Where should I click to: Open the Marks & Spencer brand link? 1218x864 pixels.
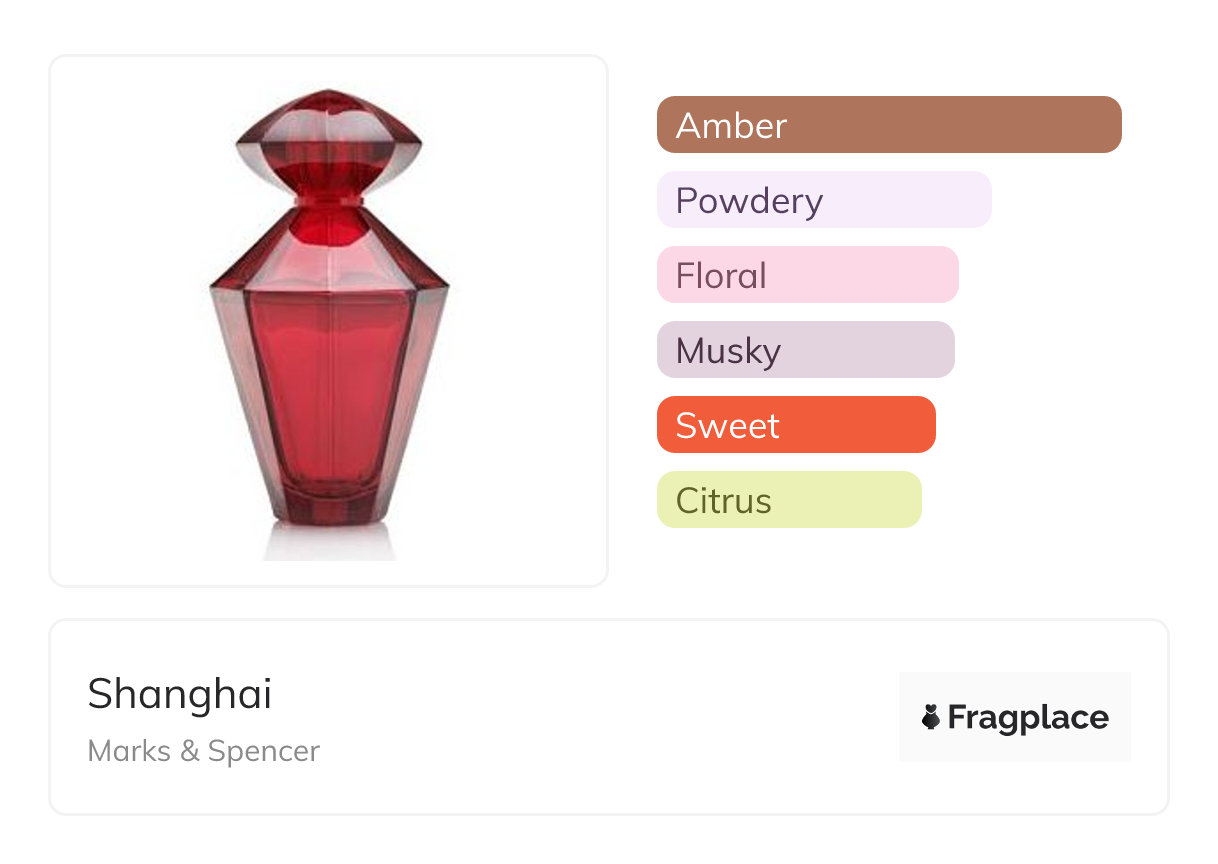click(x=204, y=751)
